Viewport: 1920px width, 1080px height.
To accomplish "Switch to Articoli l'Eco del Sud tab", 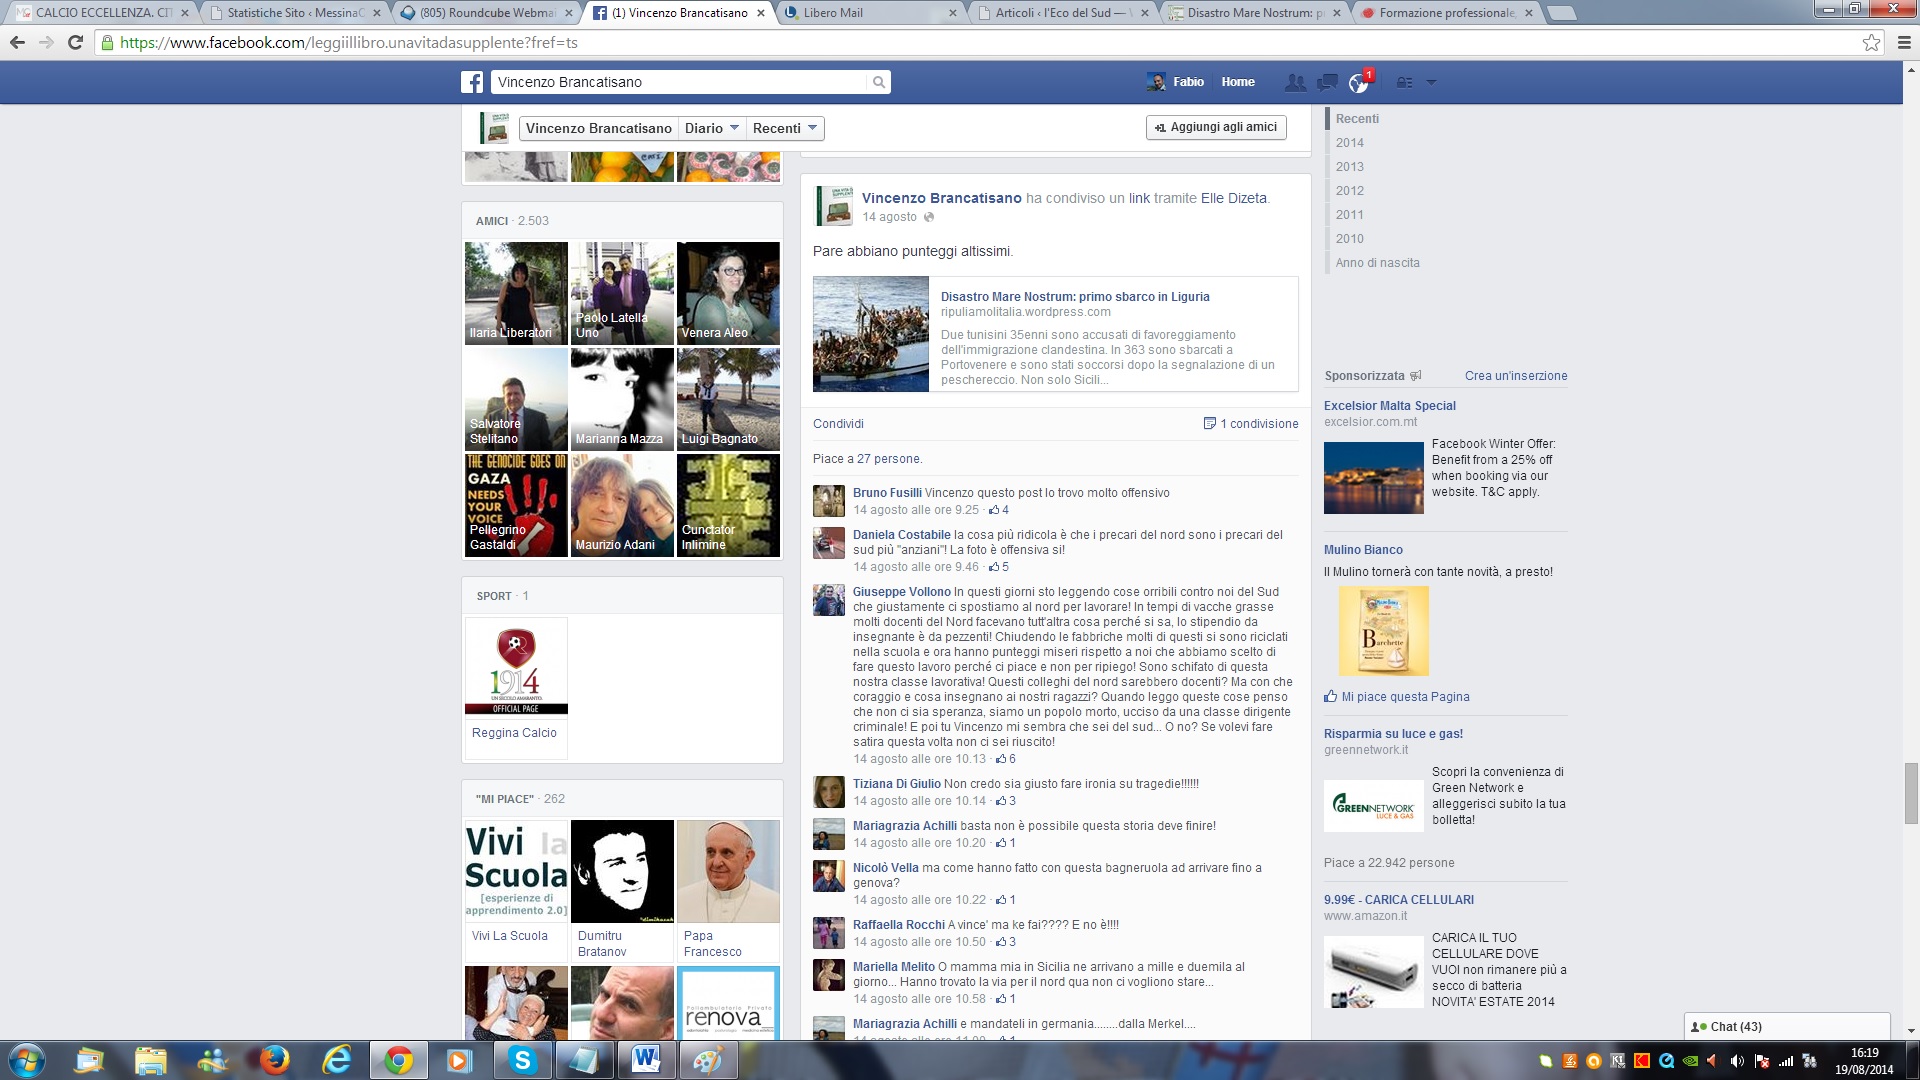I will click(1060, 13).
